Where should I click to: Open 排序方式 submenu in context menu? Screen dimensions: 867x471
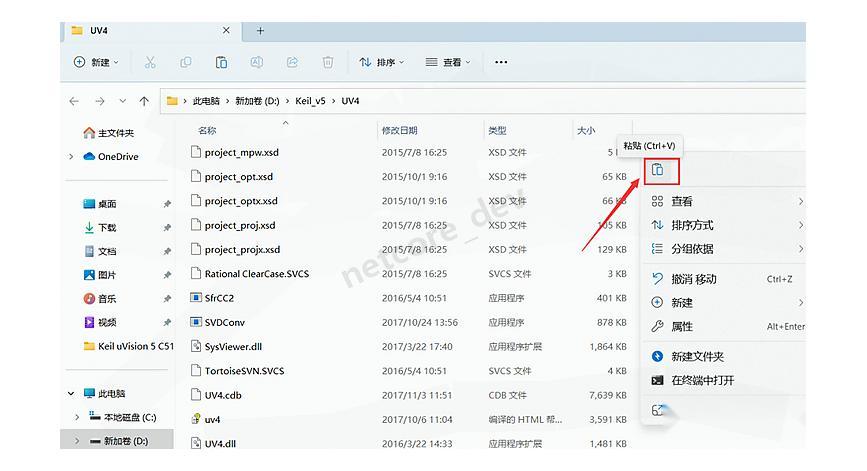[x=727, y=226]
